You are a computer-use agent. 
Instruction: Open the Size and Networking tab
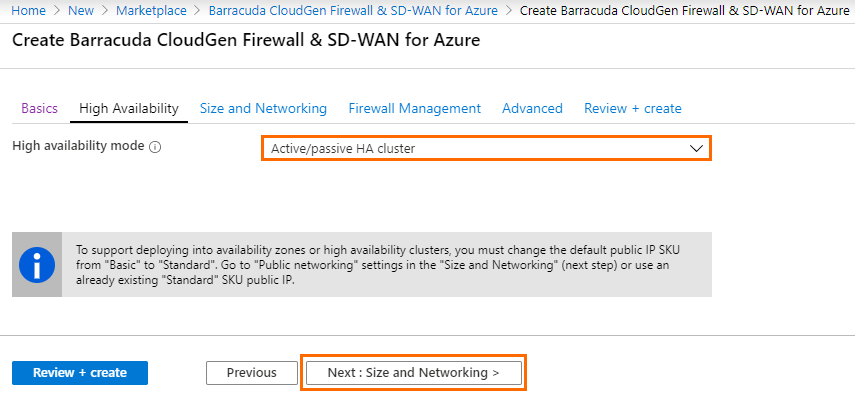pos(263,109)
